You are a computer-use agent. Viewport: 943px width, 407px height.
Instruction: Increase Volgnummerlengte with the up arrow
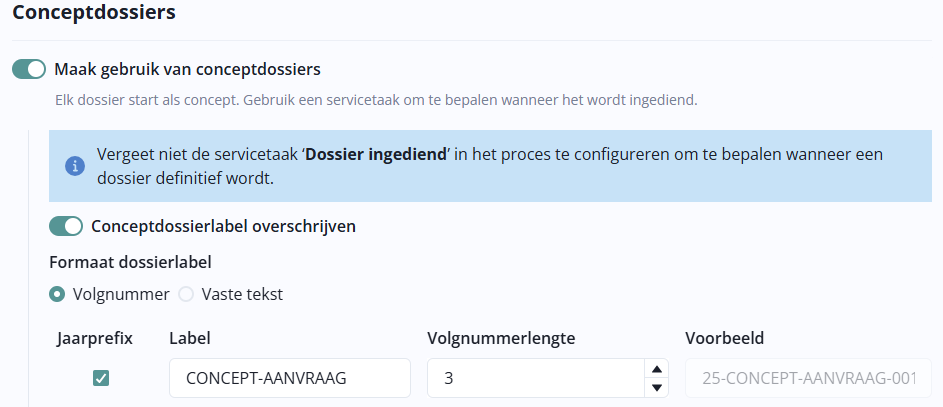[657, 370]
